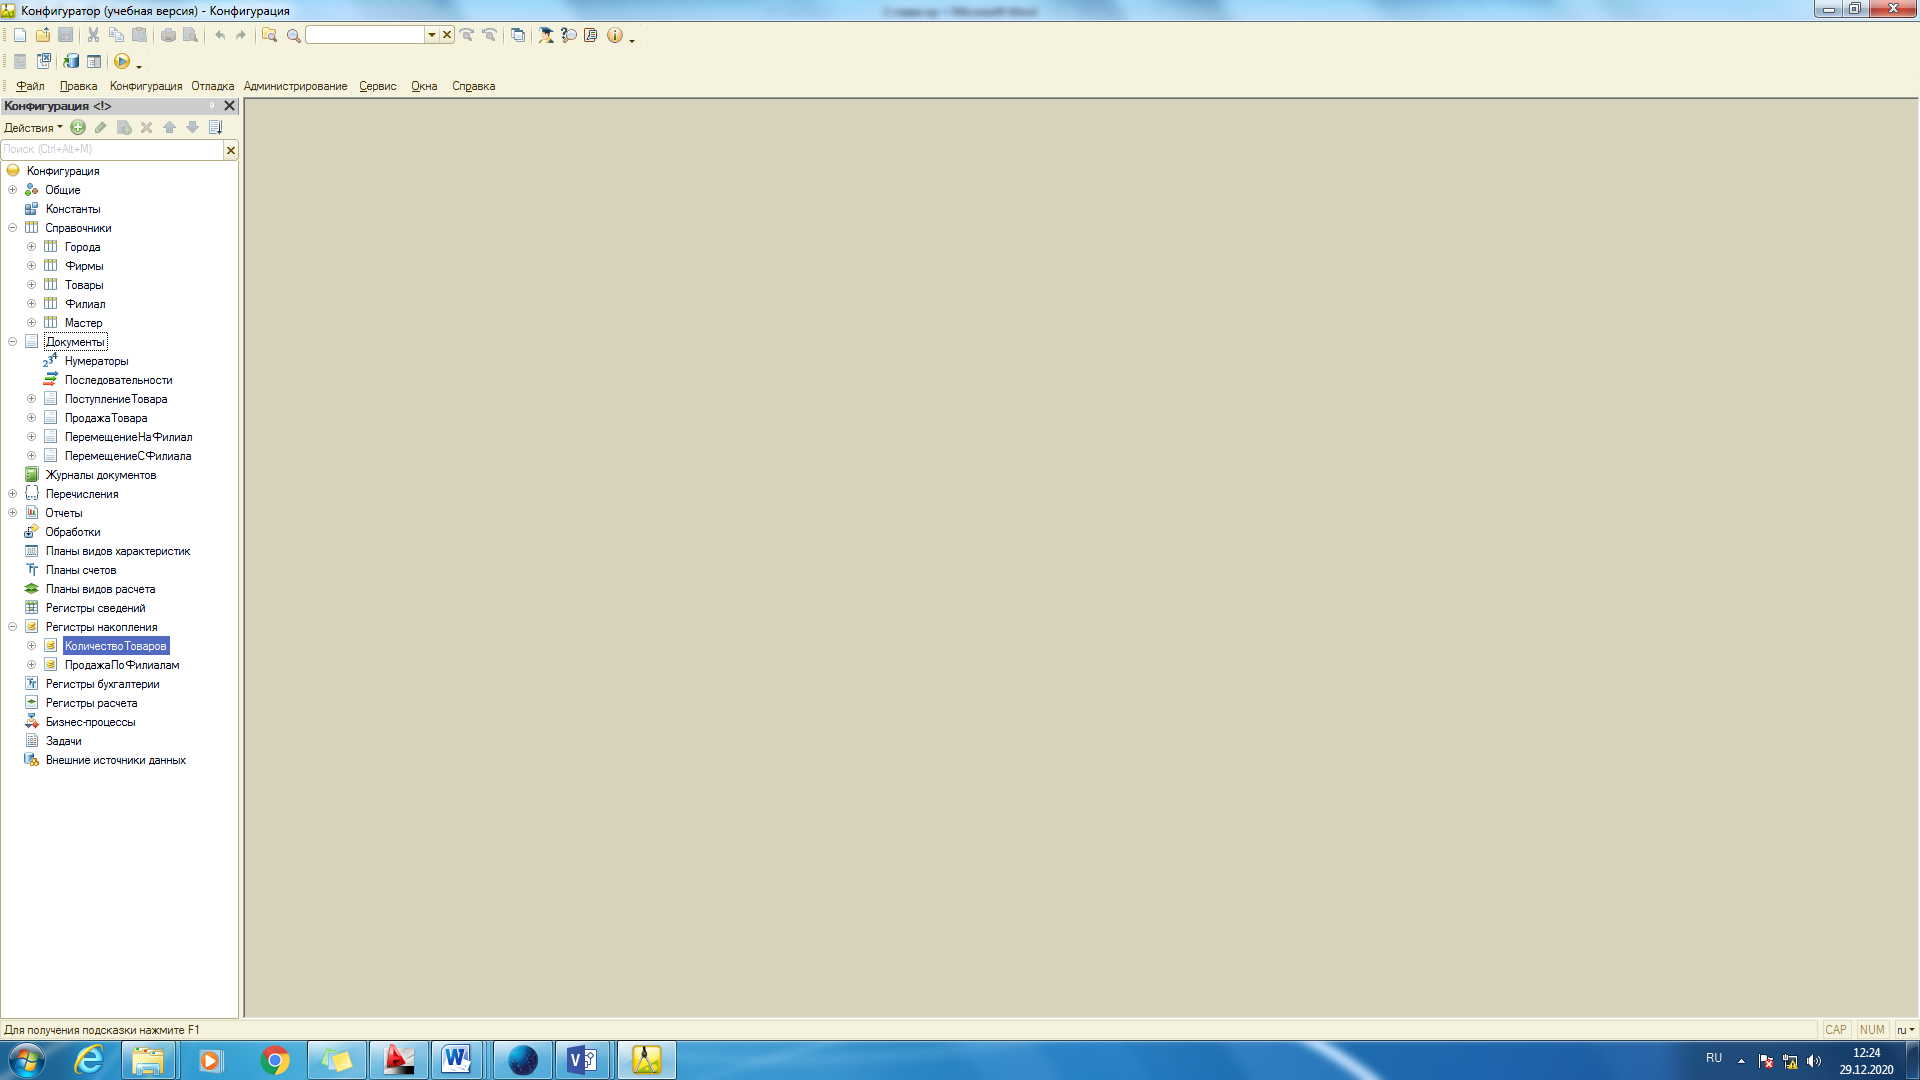The height and width of the screenshot is (1080, 1920).
Task: Click the magnifier Find icon in toolbar
Action: pyautogui.click(x=294, y=35)
